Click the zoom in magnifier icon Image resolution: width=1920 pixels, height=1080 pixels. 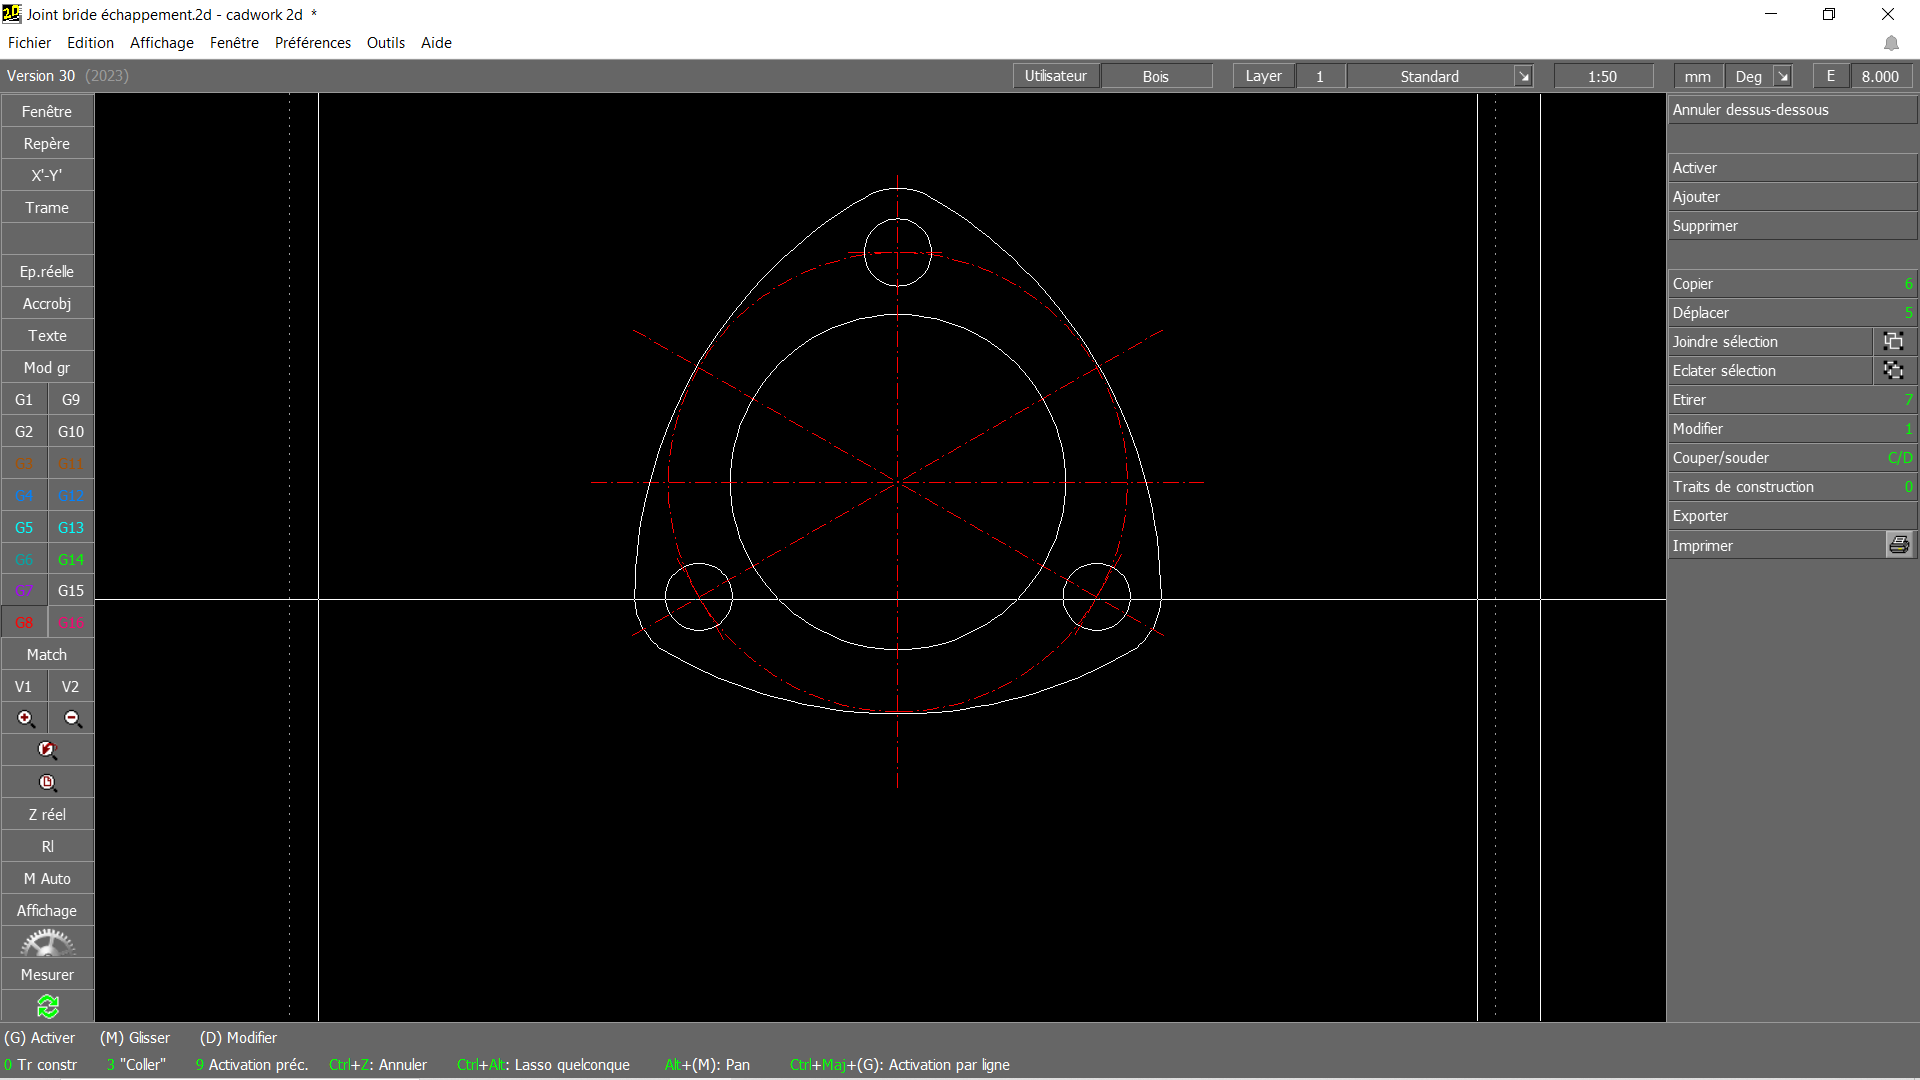tap(25, 718)
